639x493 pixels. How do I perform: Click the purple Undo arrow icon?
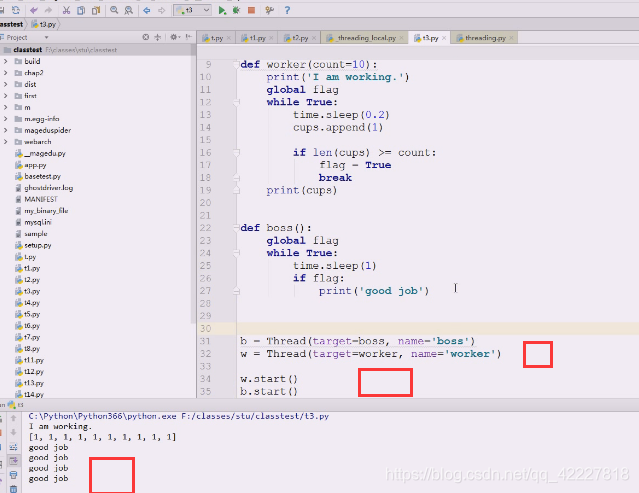coord(34,10)
